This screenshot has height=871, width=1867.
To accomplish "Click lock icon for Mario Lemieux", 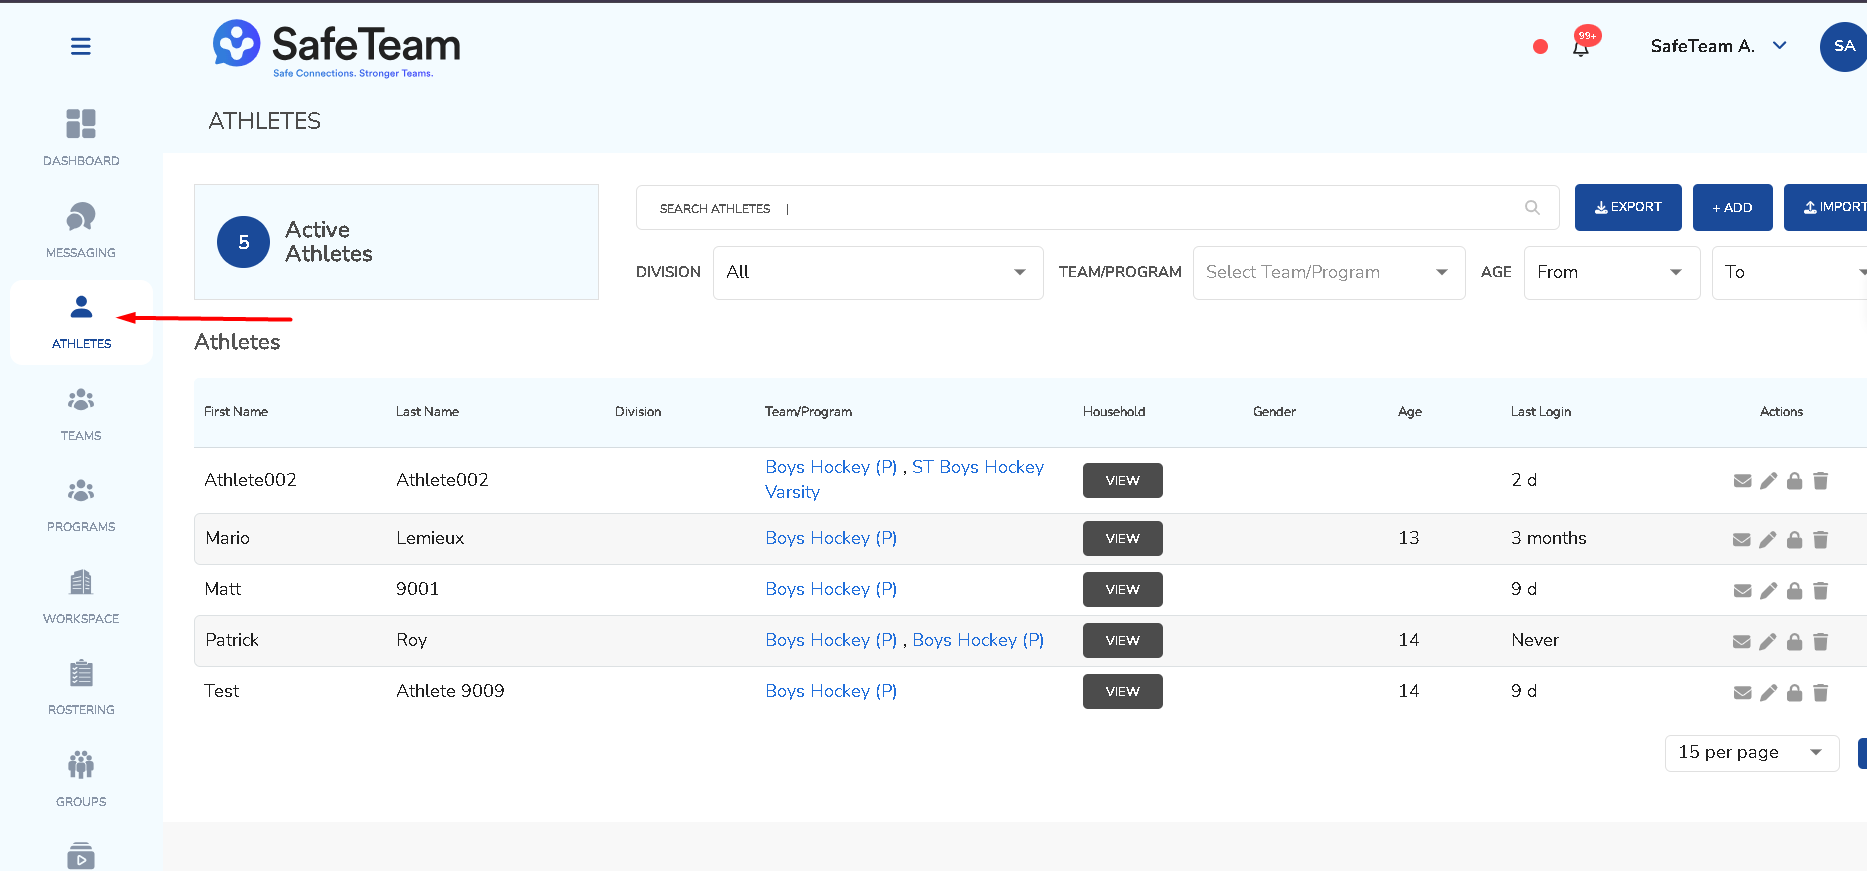I will (x=1794, y=540).
